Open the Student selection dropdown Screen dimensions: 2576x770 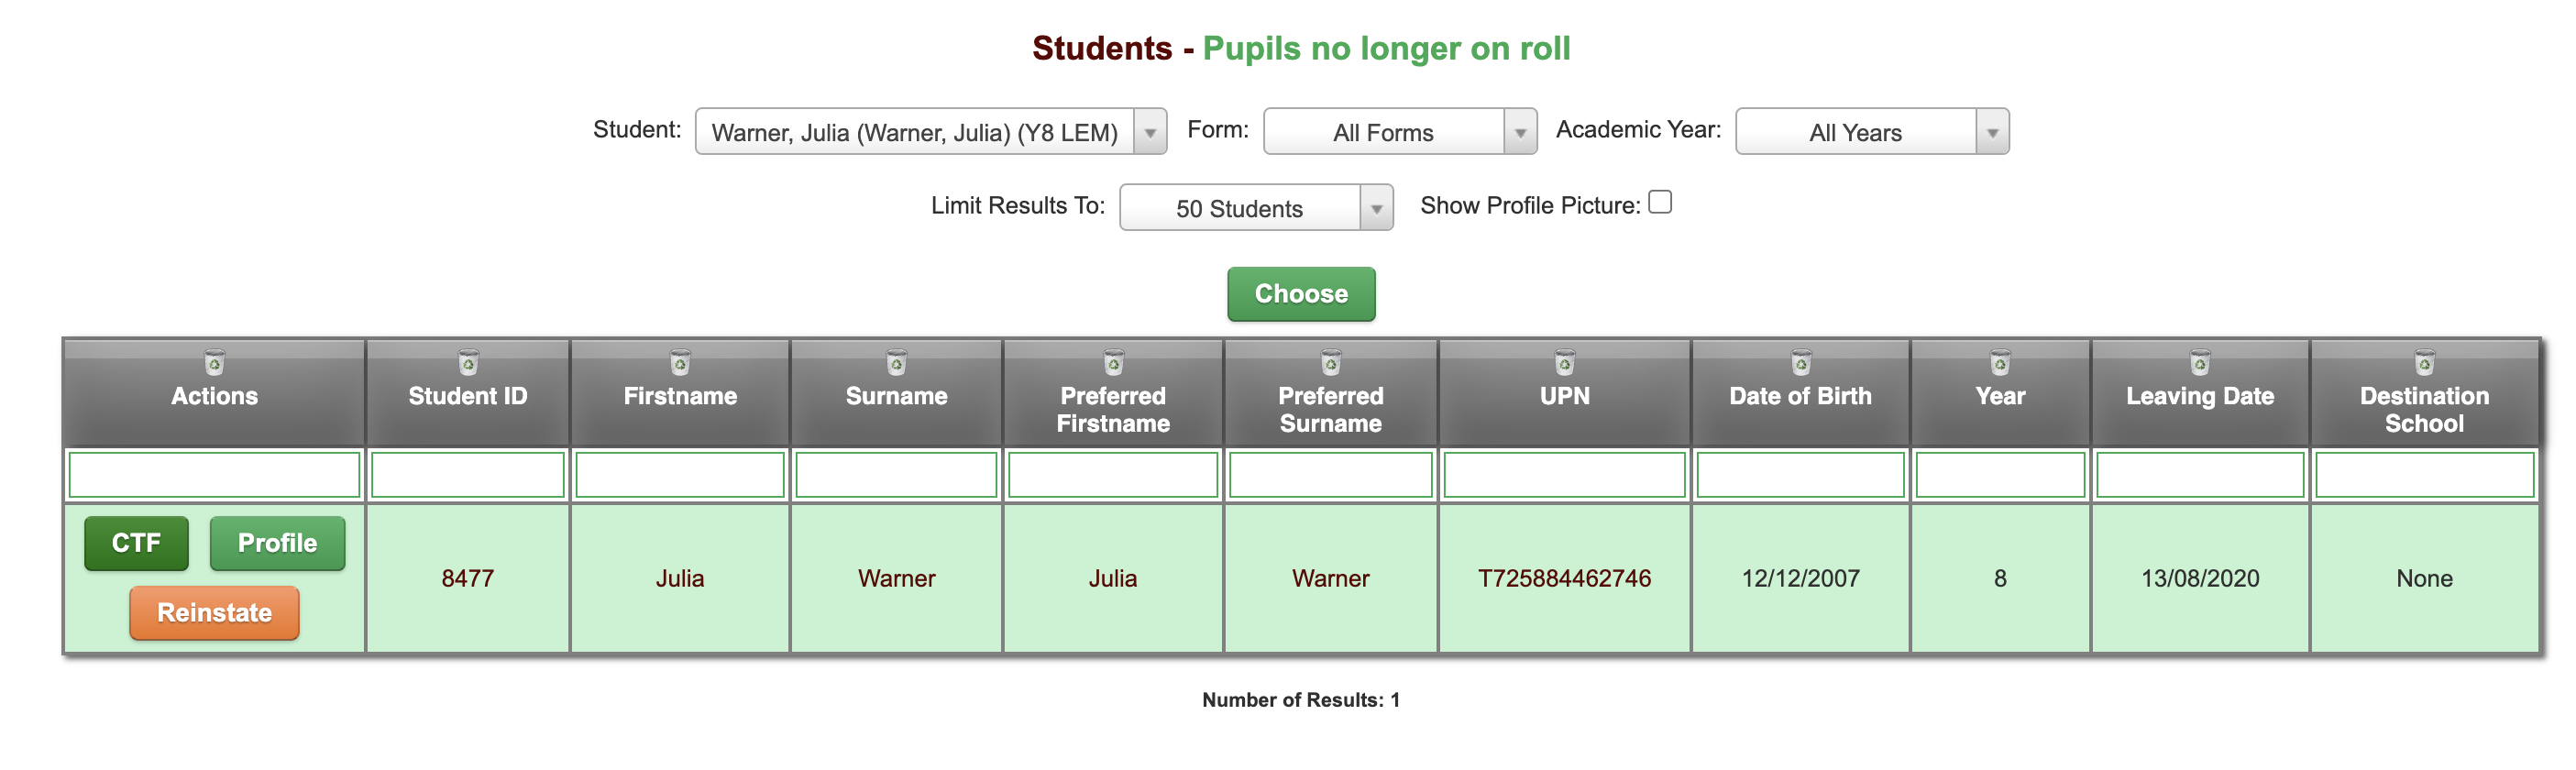tap(930, 132)
